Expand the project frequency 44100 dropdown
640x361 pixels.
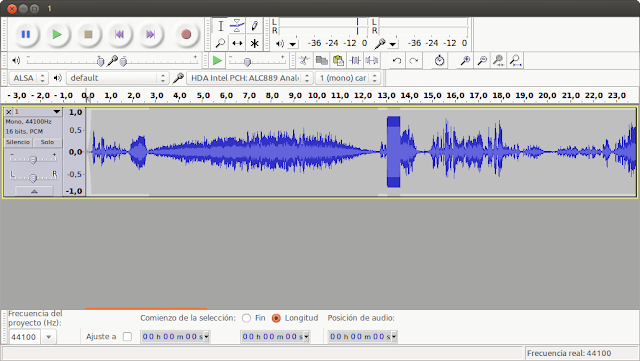[49, 337]
